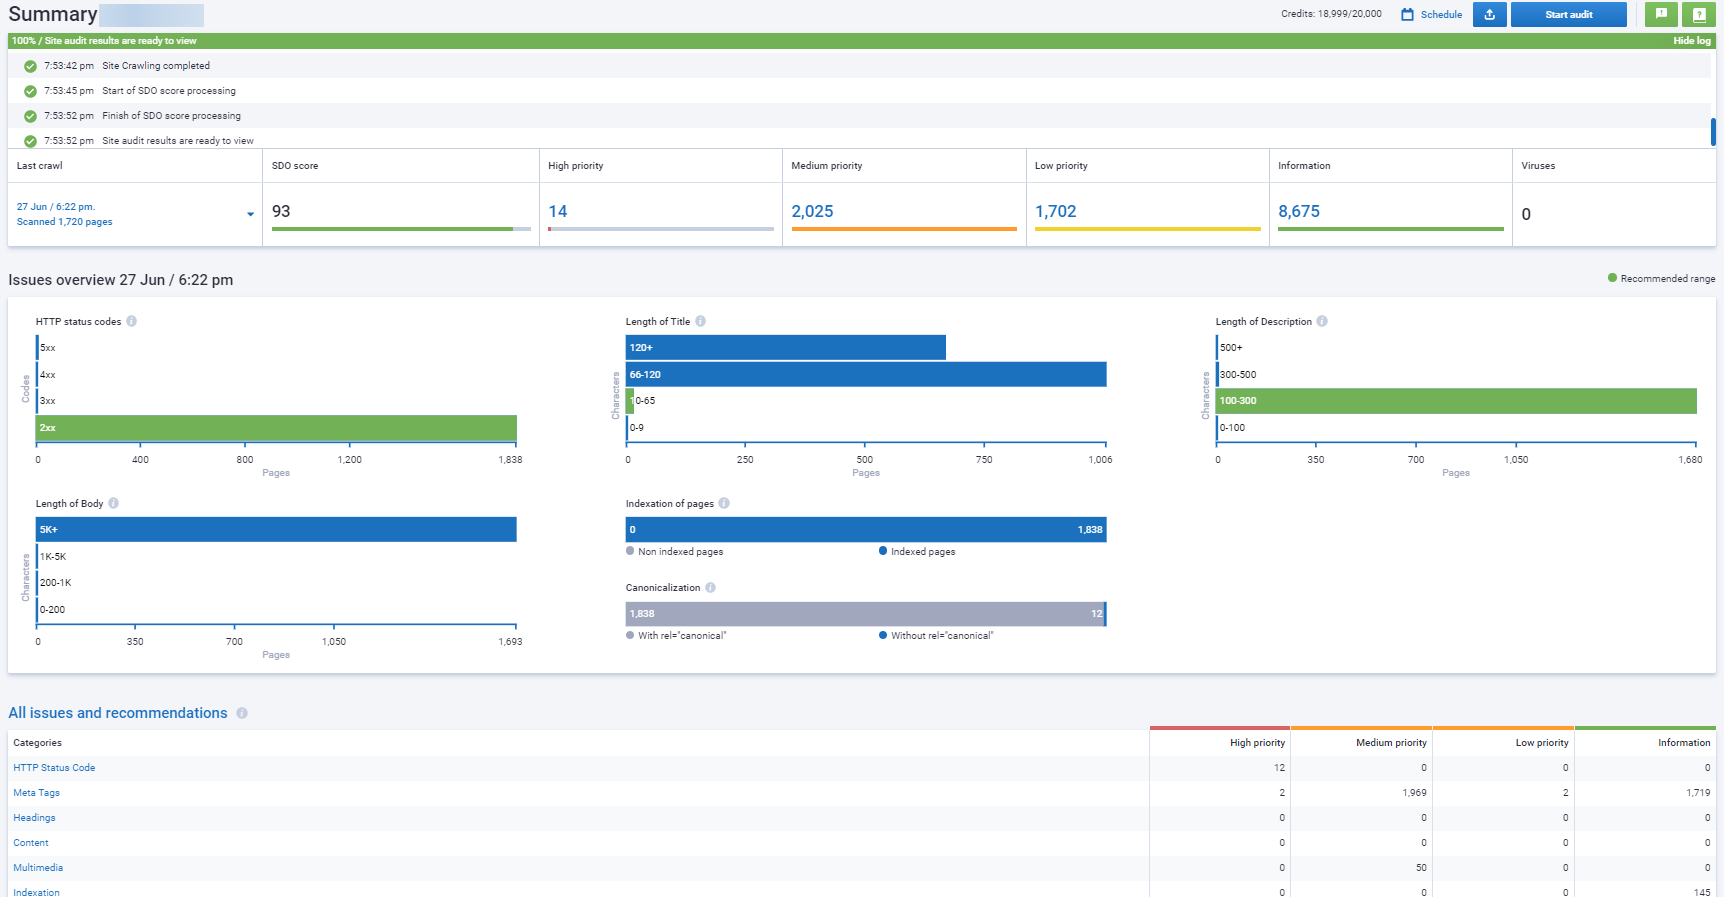The width and height of the screenshot is (1724, 897).
Task: Click the High priority column header in issues table
Action: (1257, 743)
